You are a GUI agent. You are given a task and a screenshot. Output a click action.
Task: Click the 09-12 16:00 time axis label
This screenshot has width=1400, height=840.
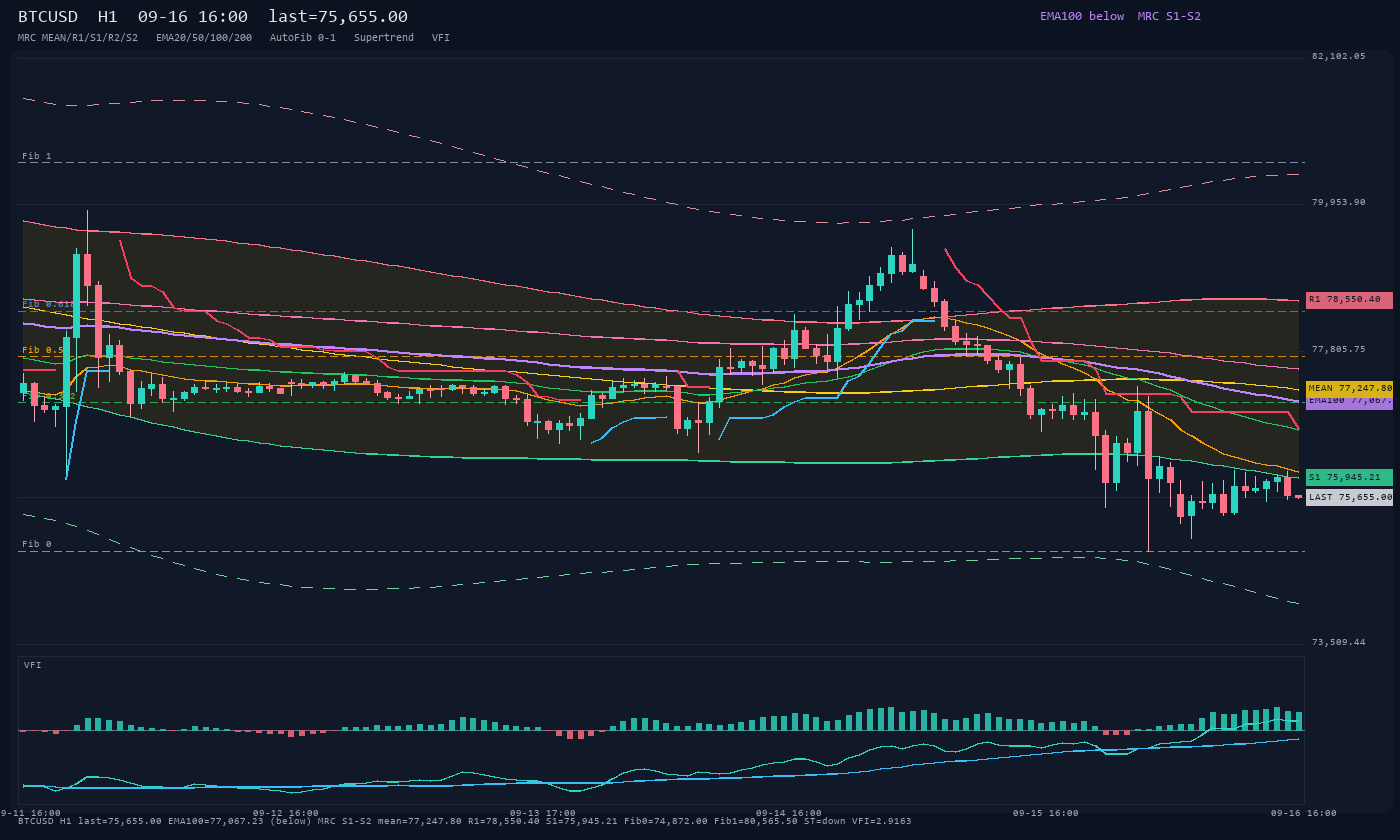point(286,813)
